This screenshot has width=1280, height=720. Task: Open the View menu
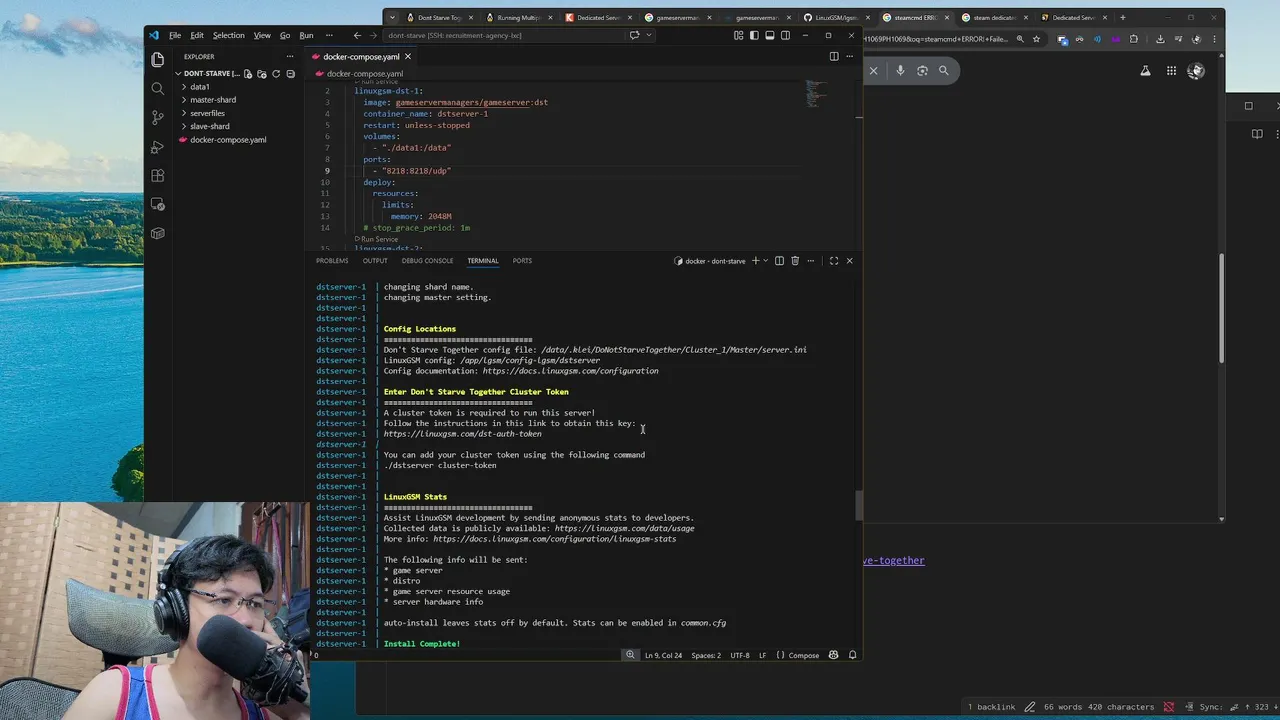point(262,35)
